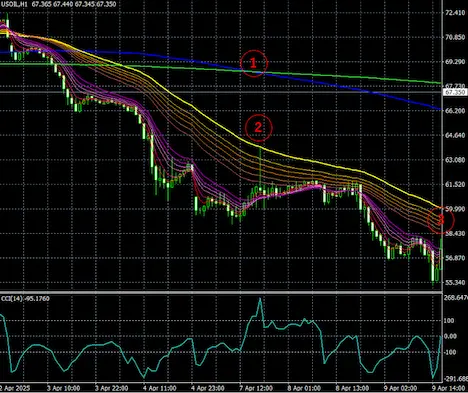Click the 56.870 price axis label
The width and height of the screenshot is (468, 393).
[x=455, y=258]
